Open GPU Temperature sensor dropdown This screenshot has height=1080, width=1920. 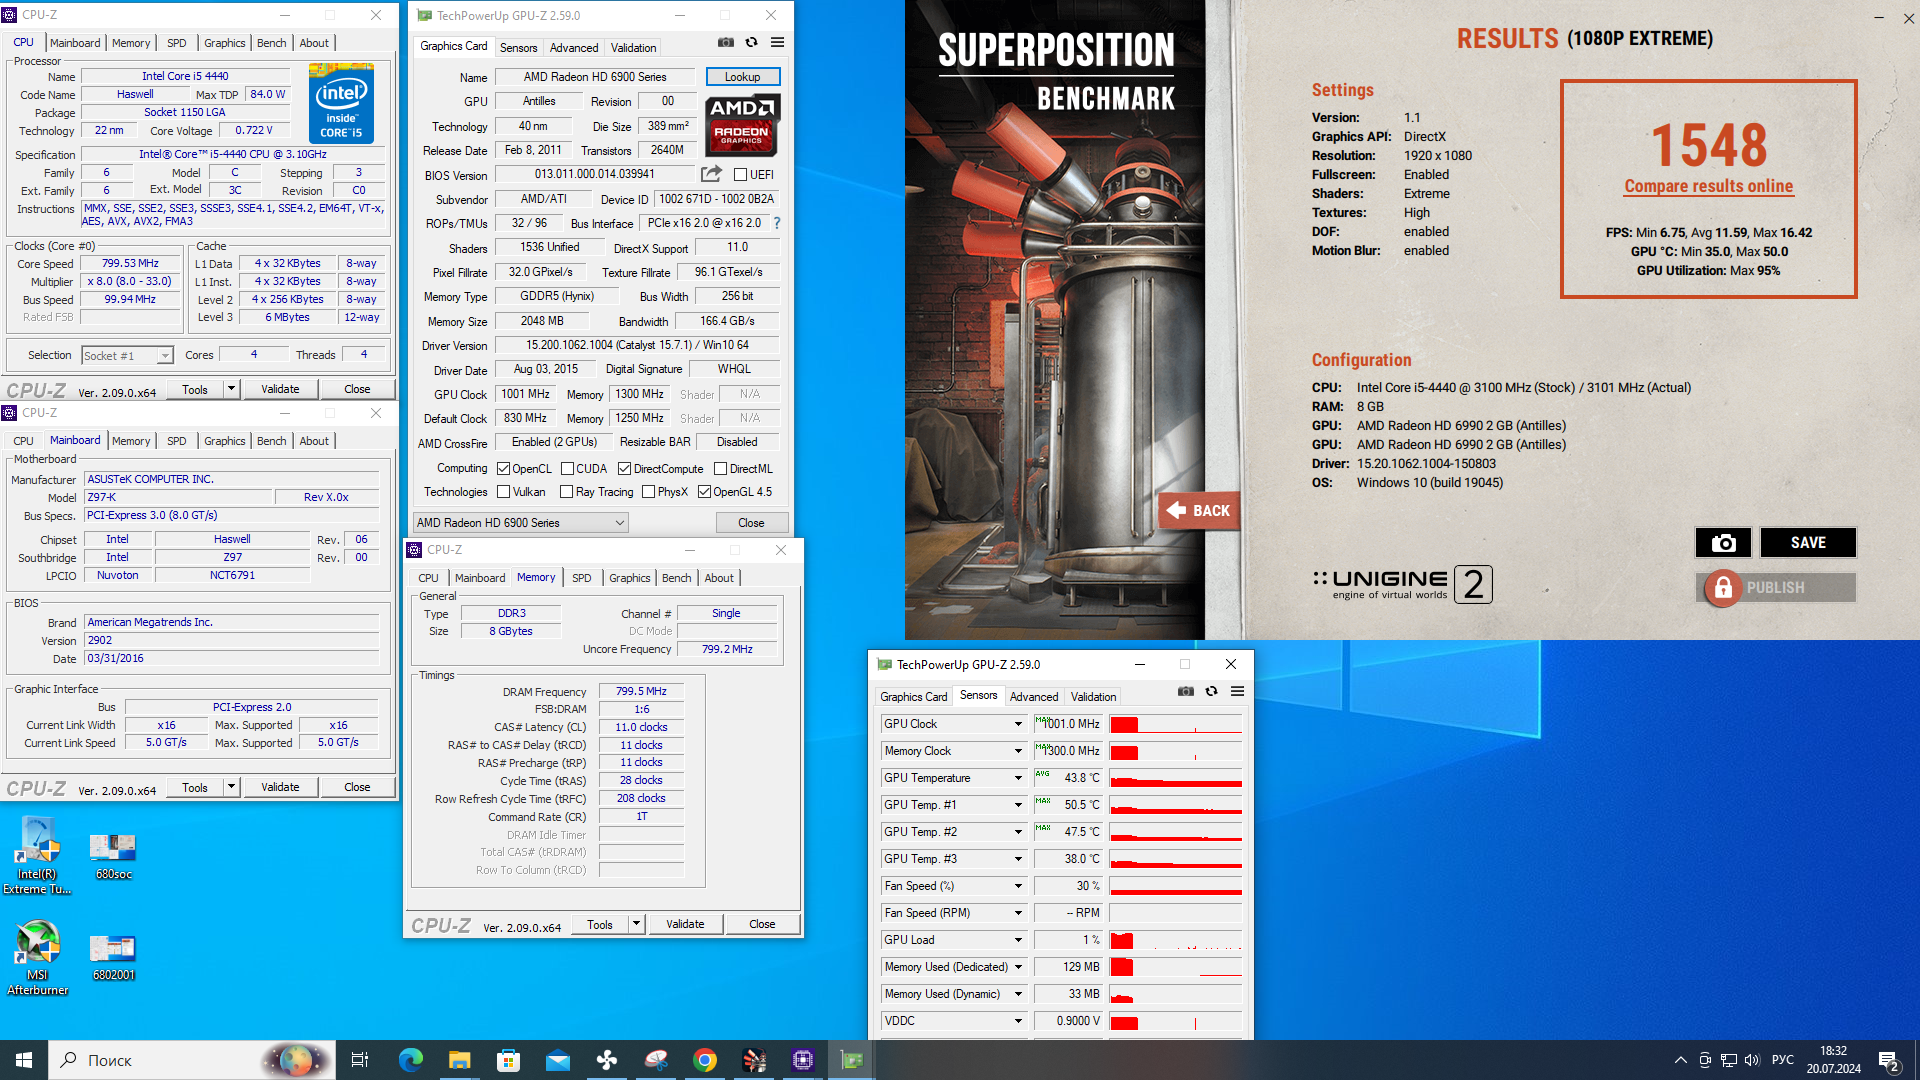pos(1018,778)
